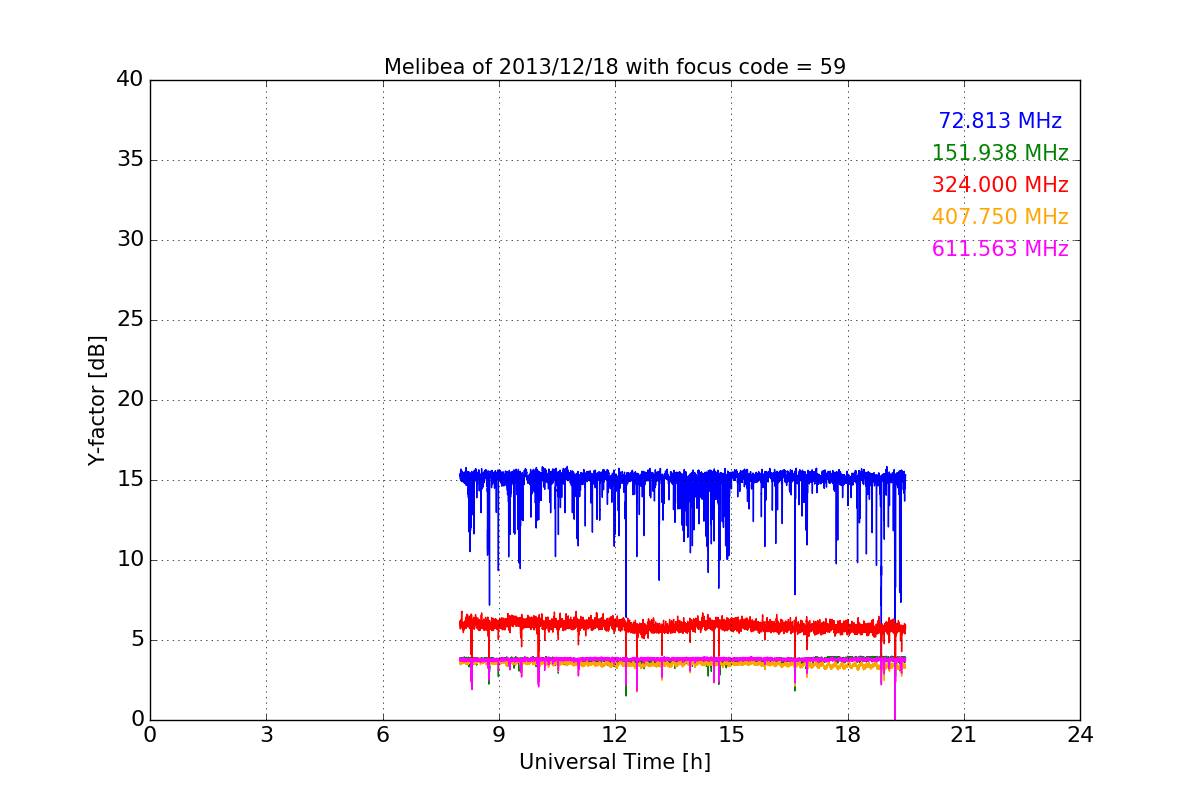
Task: Select the 151.938 MHz legend label
Action: 1000,153
